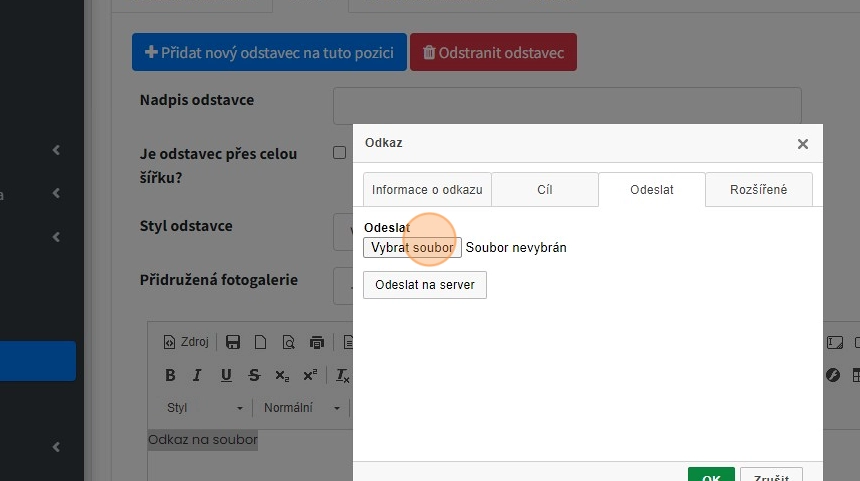
Task: Toggle italic formatting
Action: pos(198,376)
